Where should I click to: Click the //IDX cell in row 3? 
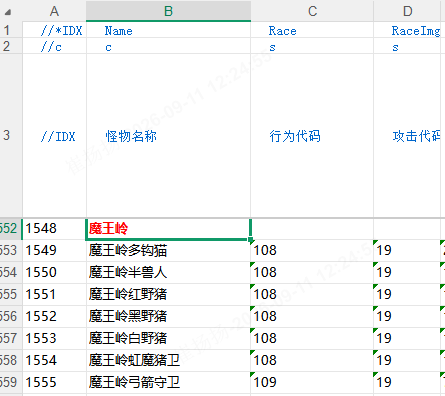(54, 136)
